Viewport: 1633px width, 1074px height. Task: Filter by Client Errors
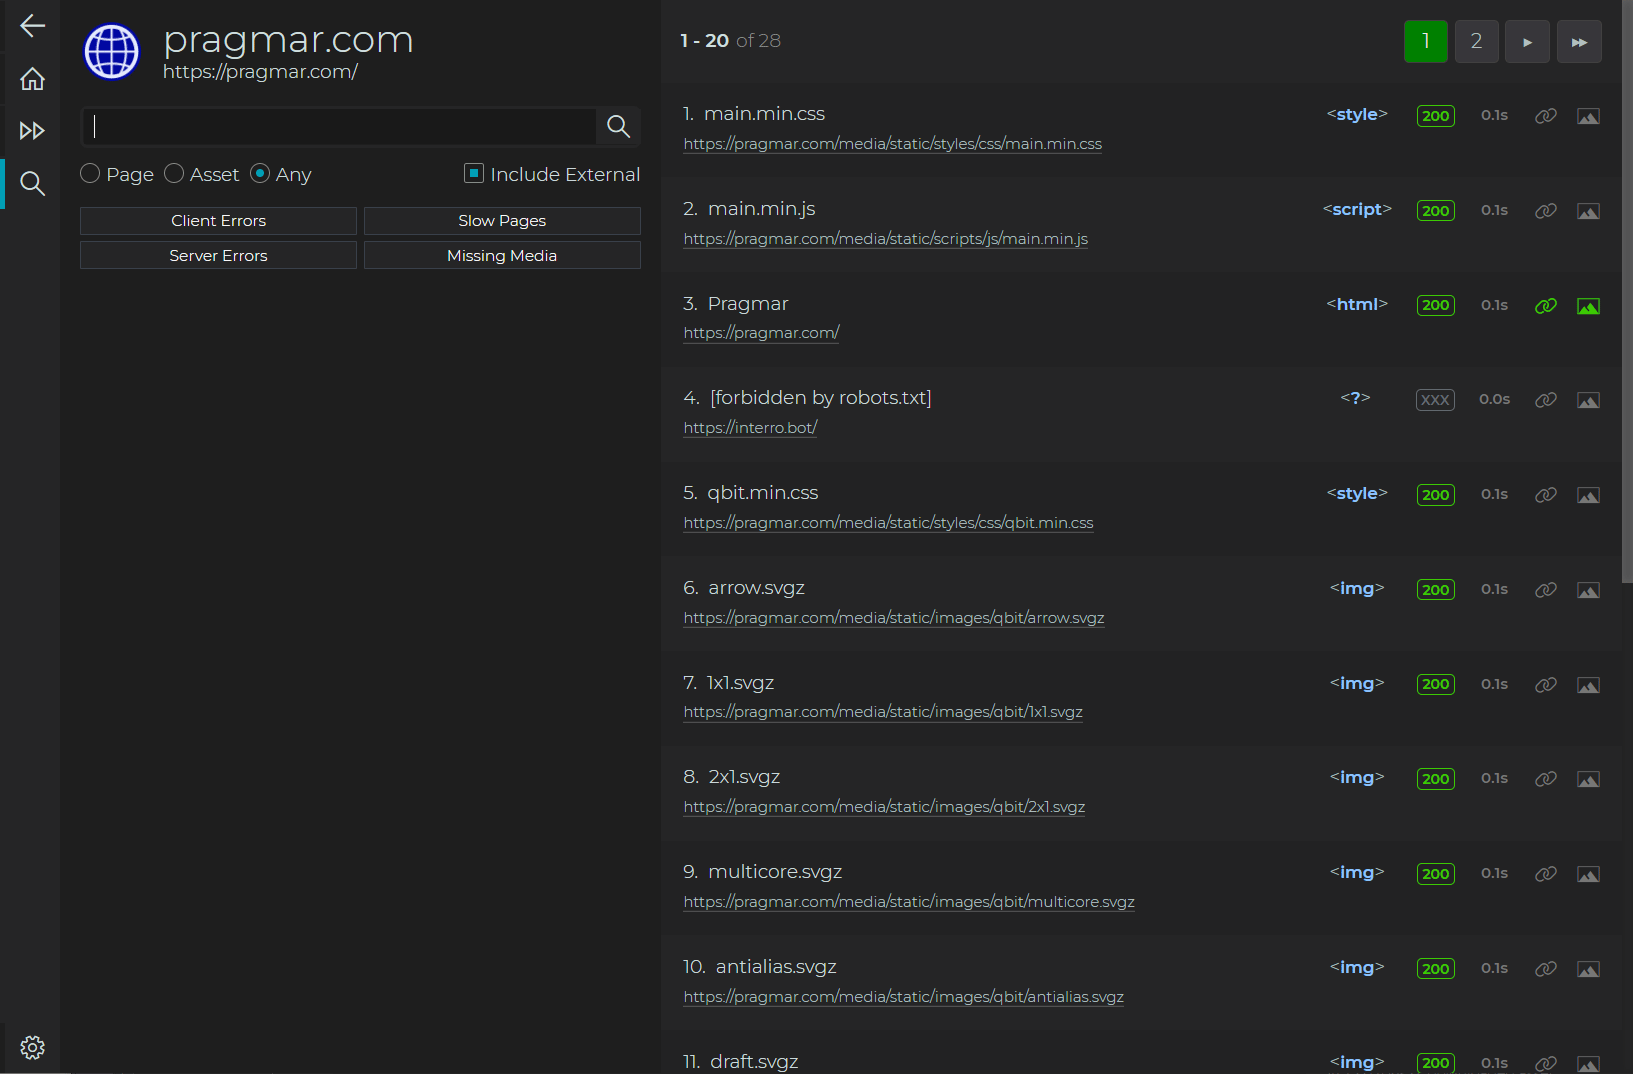(x=218, y=221)
